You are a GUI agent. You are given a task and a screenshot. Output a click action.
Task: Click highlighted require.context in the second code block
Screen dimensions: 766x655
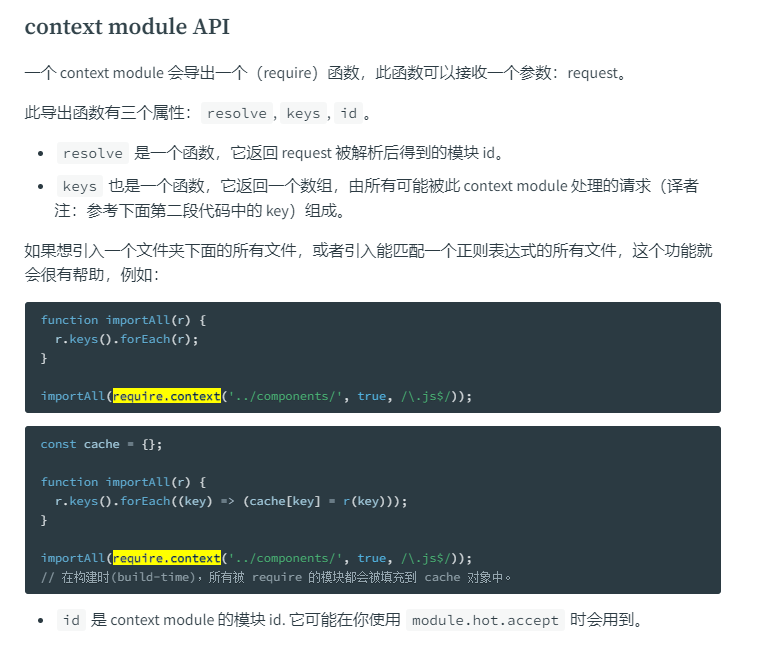pyautogui.click(x=167, y=558)
